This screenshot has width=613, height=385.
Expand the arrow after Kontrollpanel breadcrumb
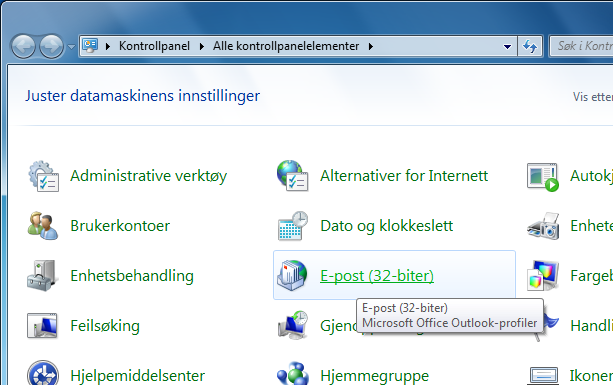pos(201,47)
